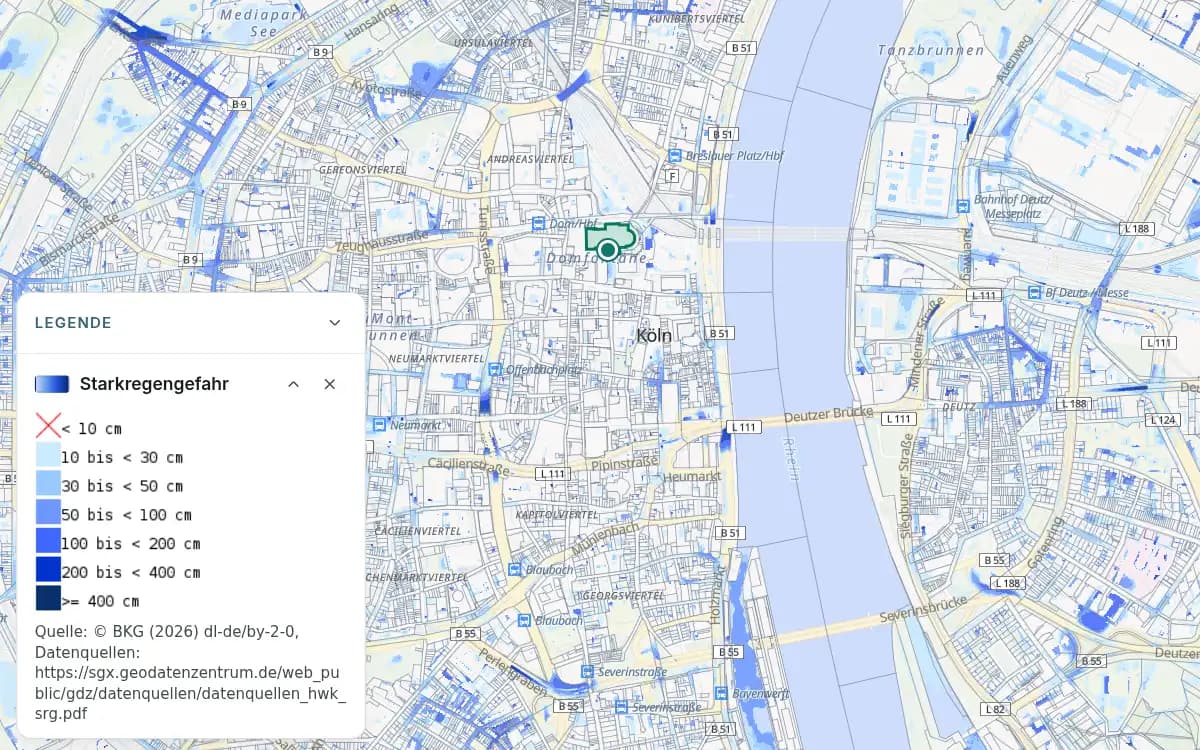
Task: Click the 50 bis < 100 cm swatch
Action: pos(48,514)
